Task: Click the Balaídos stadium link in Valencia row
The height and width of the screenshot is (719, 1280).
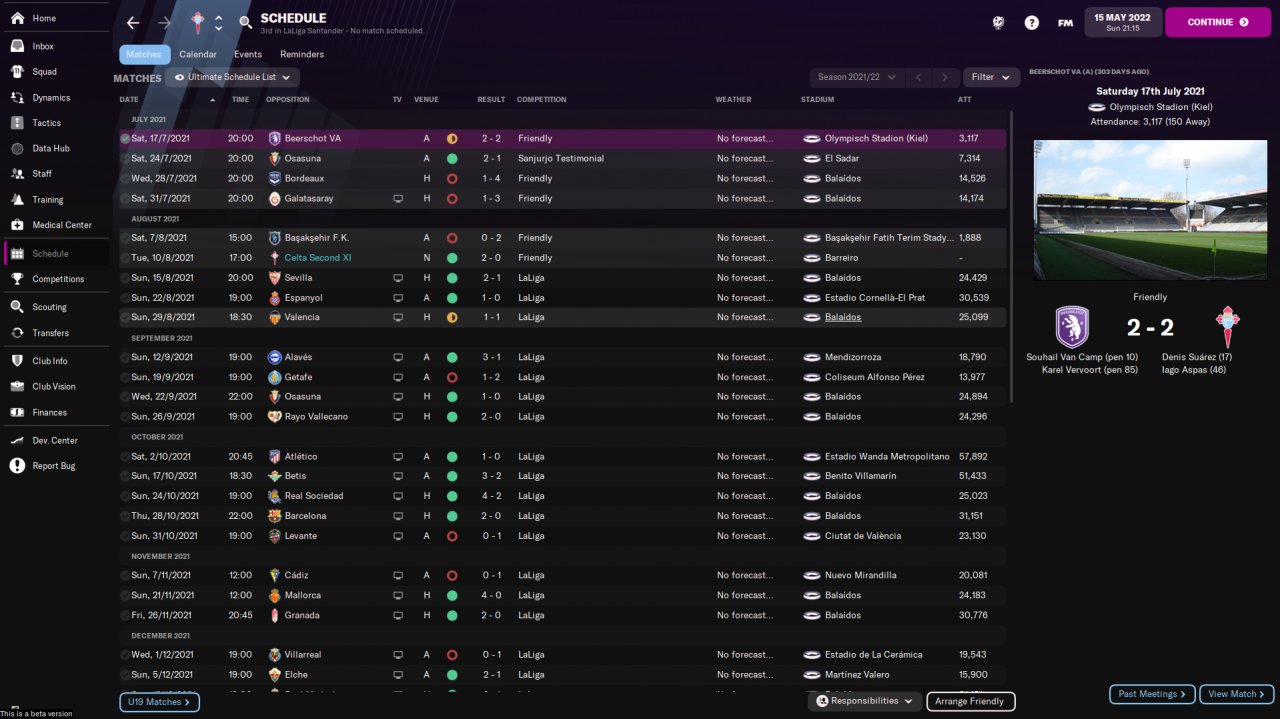Action: (843, 318)
